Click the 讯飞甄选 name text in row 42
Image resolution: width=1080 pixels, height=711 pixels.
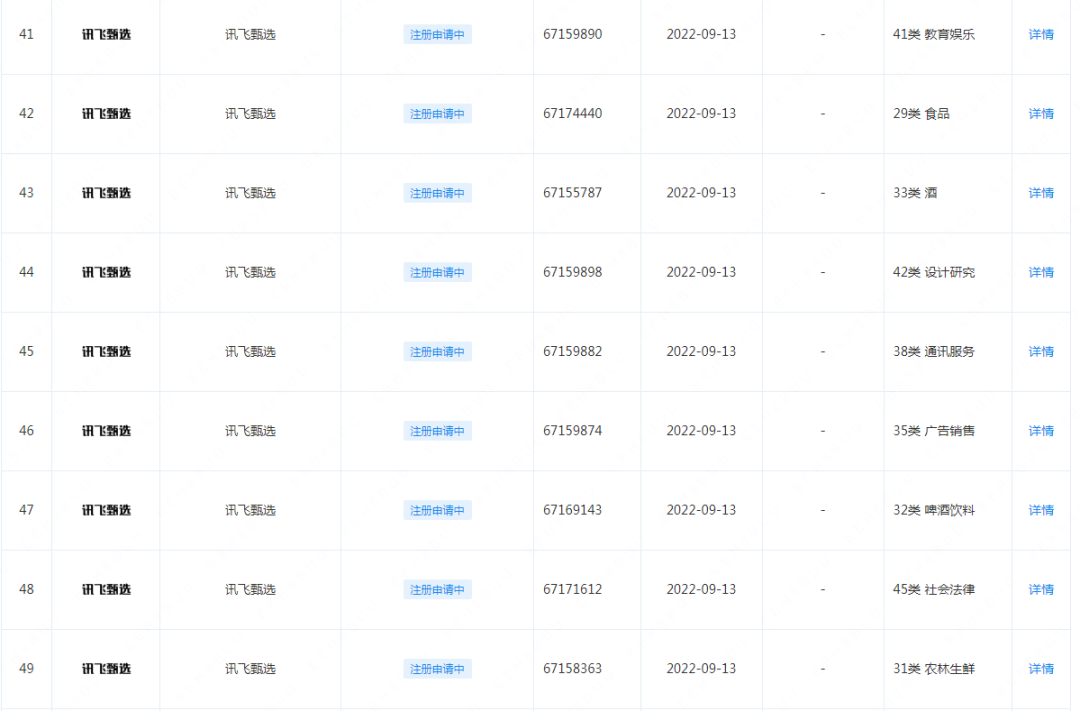250,114
